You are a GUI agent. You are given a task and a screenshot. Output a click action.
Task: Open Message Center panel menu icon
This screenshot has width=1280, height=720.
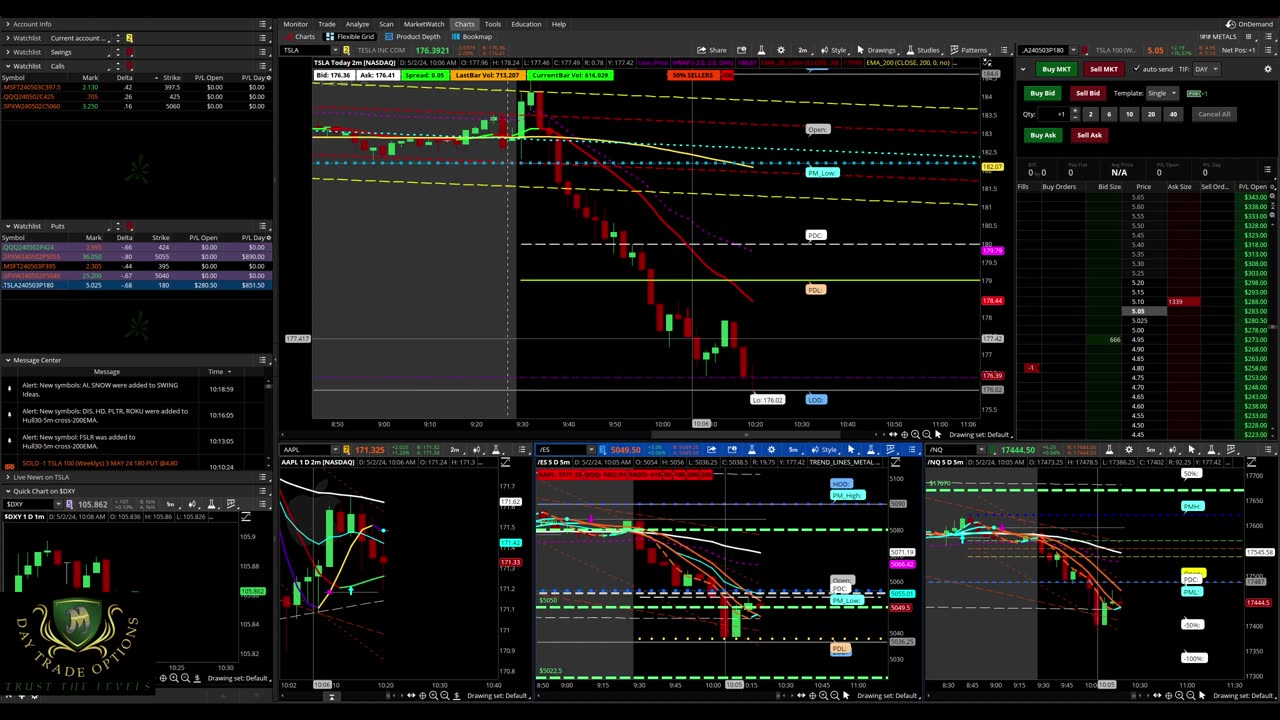(263, 360)
